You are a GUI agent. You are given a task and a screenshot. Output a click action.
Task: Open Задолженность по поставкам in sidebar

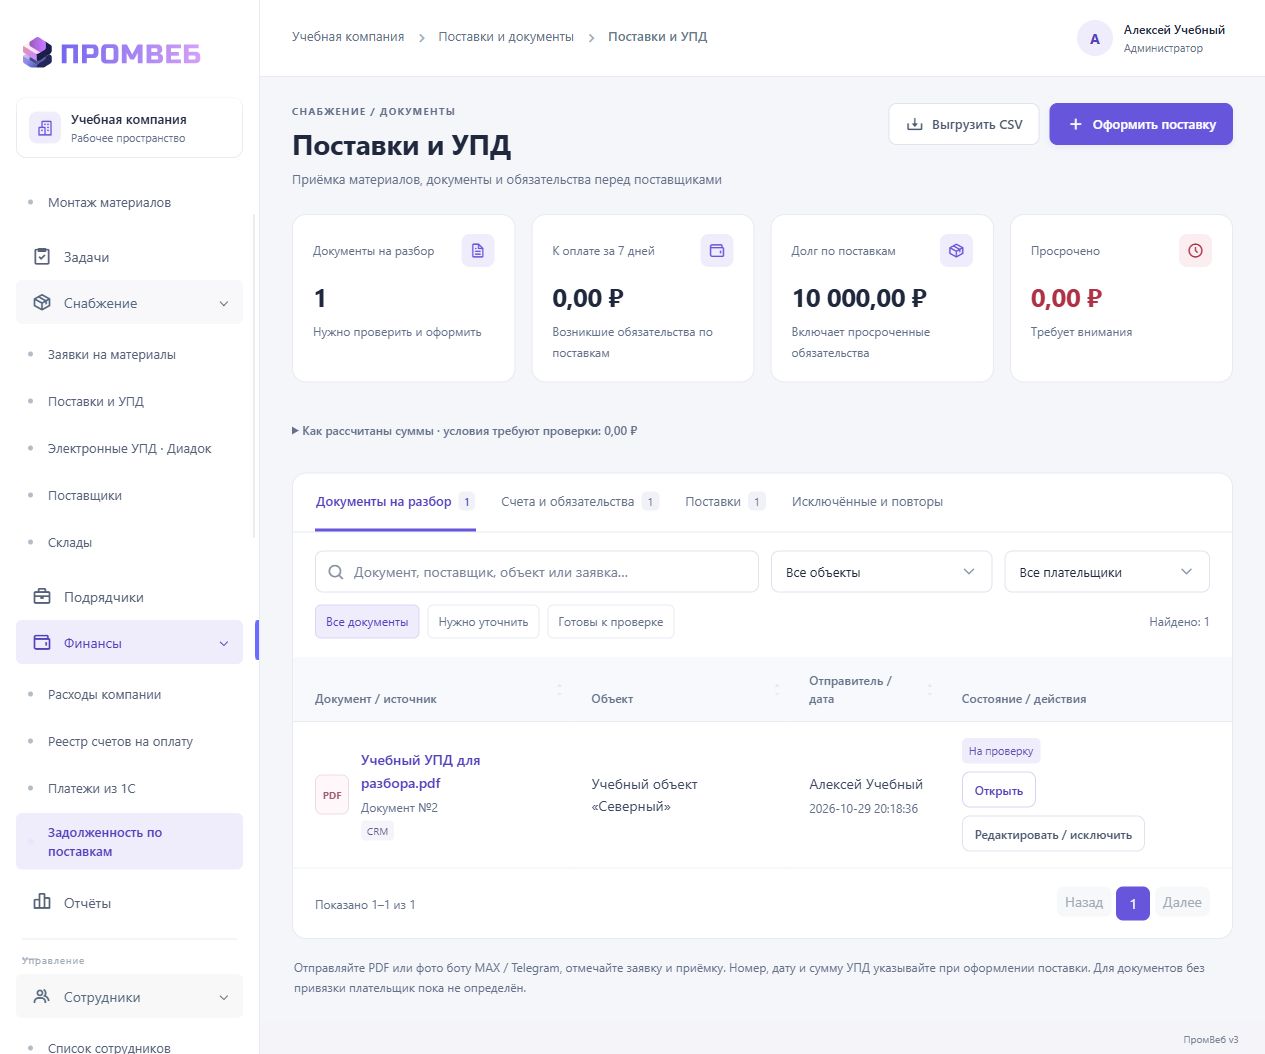[129, 842]
